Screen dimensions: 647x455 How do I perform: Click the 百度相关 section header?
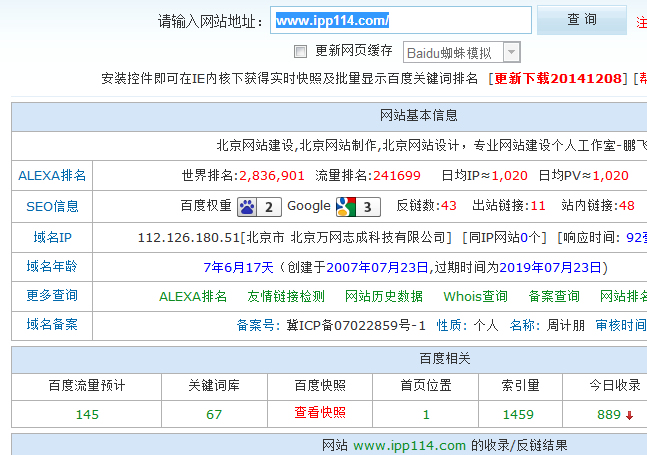[445, 358]
